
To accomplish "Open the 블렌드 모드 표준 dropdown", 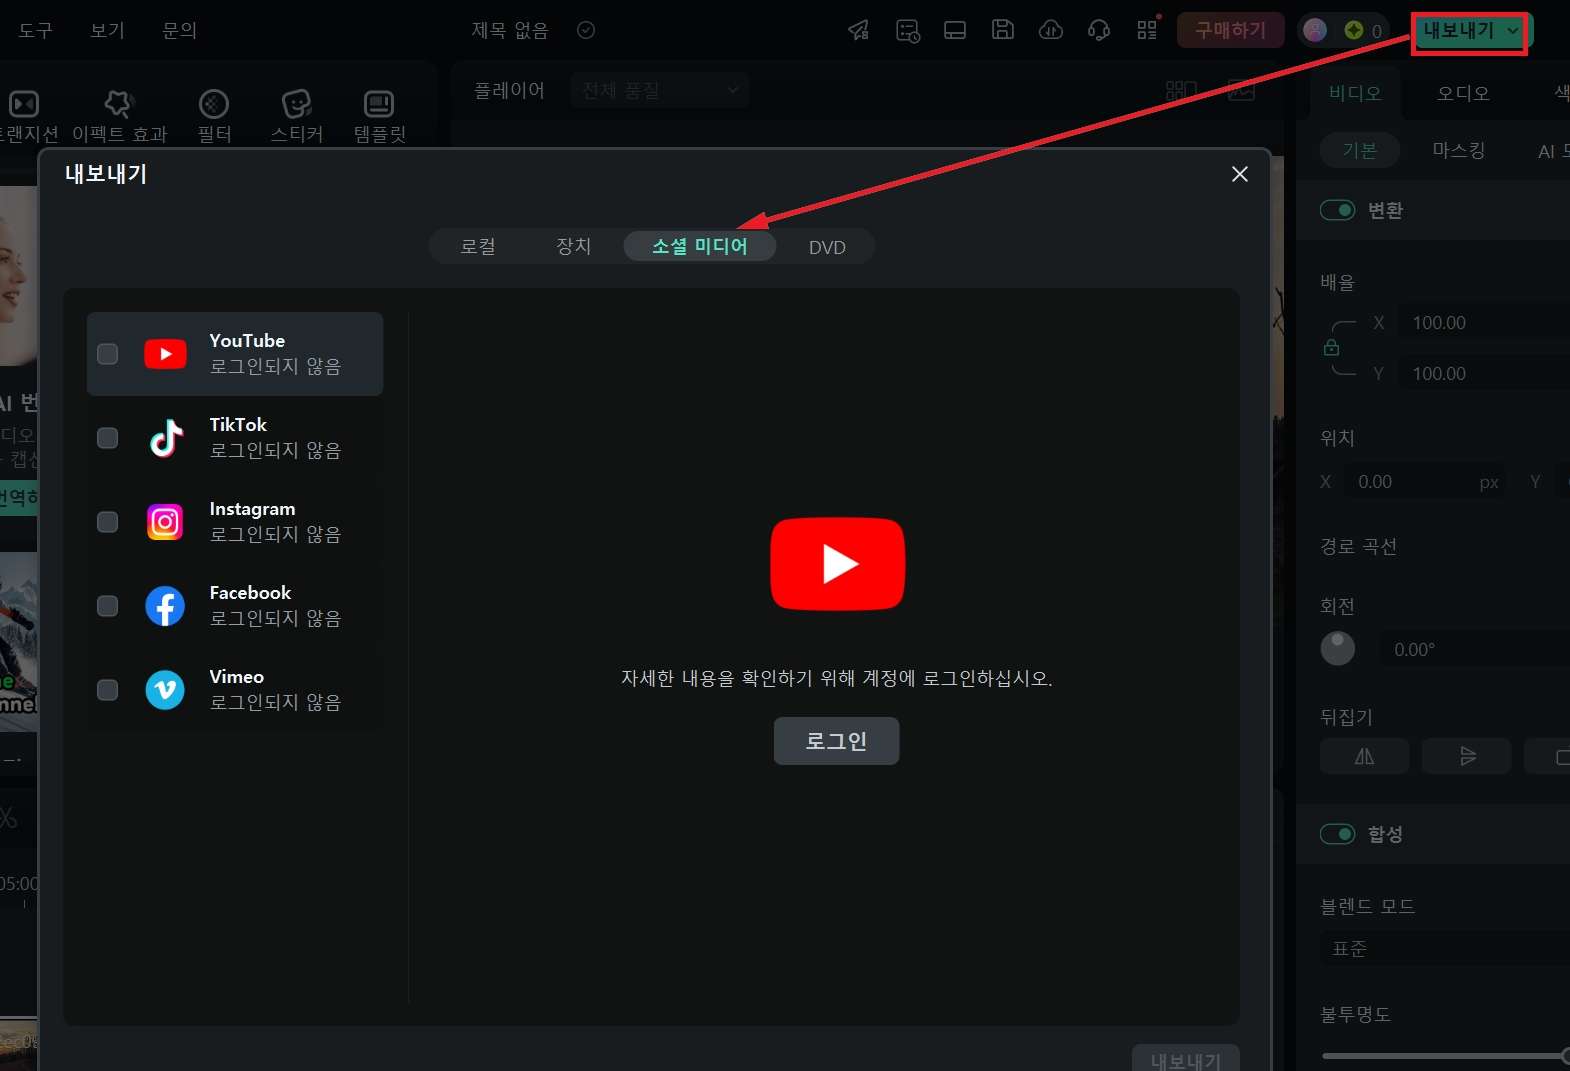I will [1444, 948].
